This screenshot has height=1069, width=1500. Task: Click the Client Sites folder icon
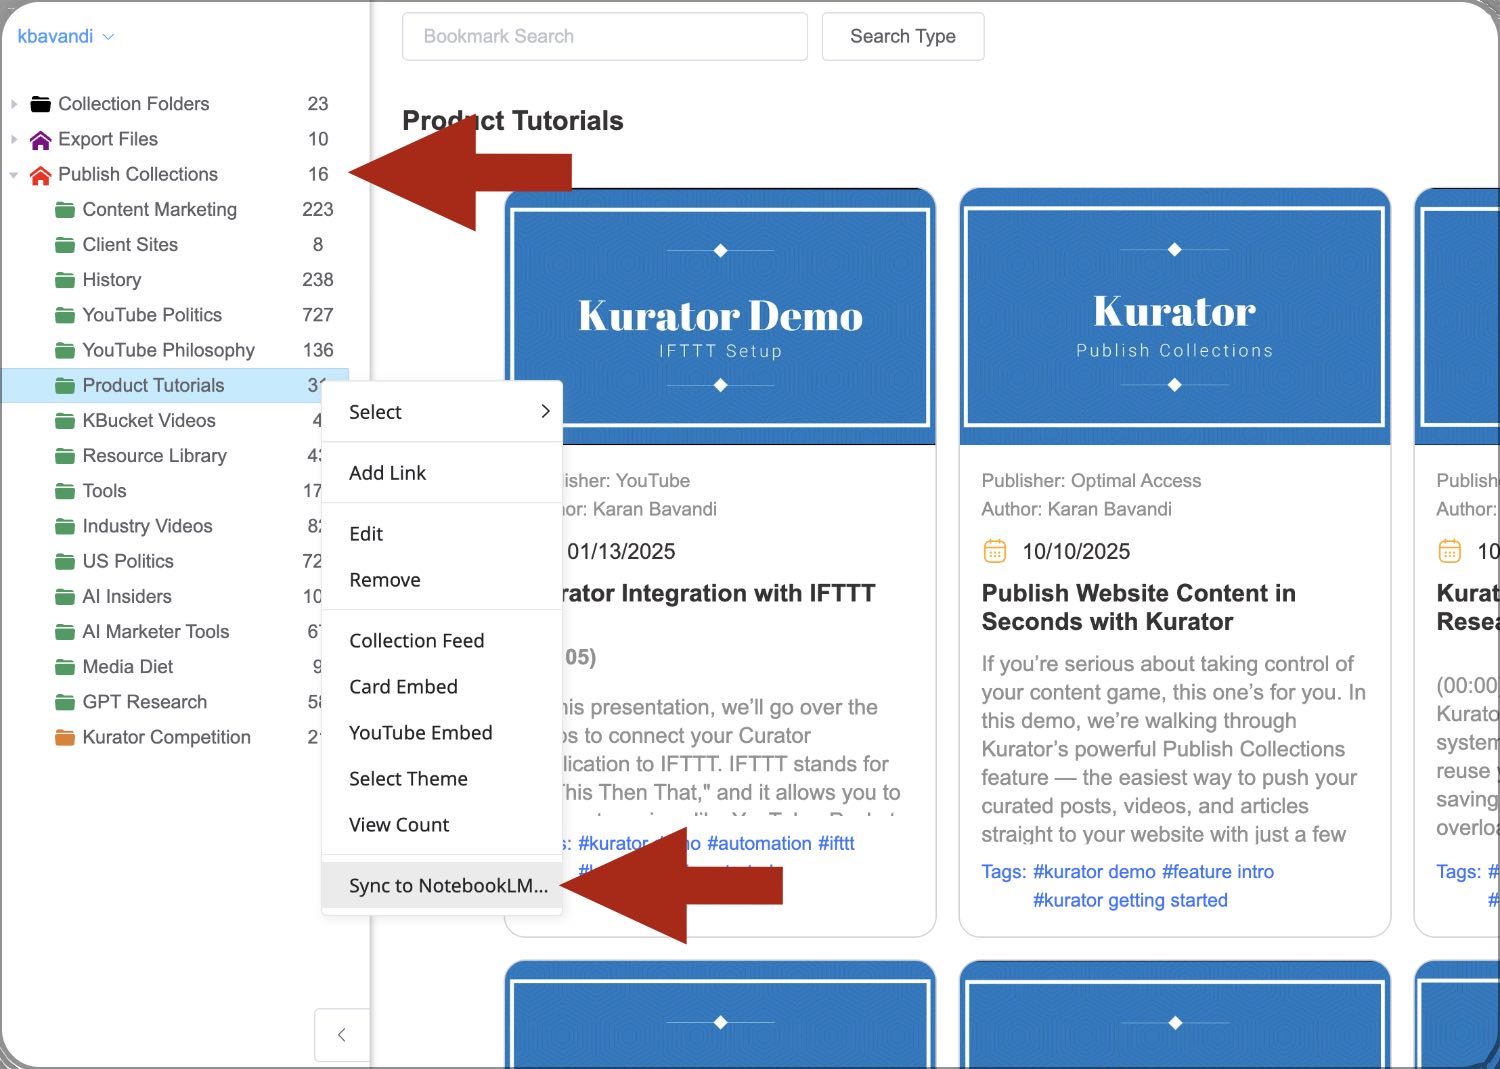[x=65, y=245]
